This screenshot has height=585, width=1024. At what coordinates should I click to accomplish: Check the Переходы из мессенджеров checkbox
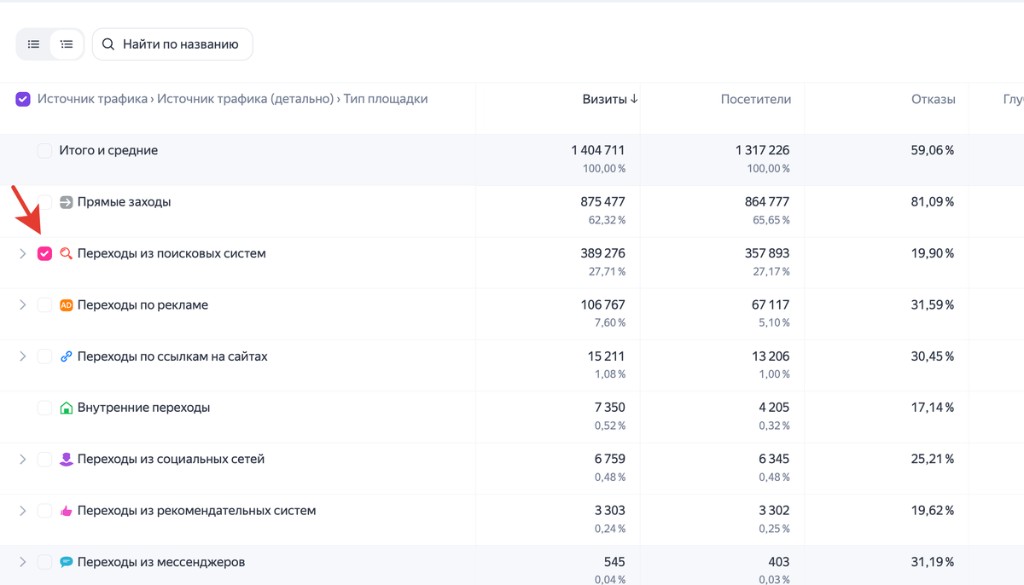click(x=44, y=562)
